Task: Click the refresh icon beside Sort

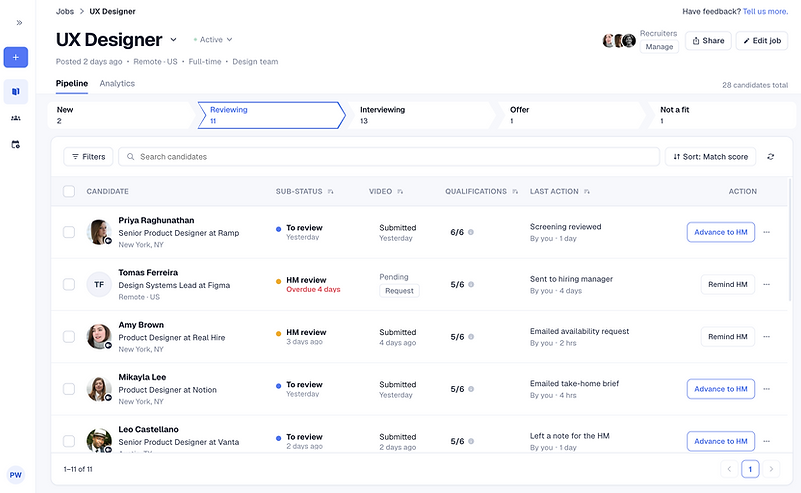Action: [770, 157]
